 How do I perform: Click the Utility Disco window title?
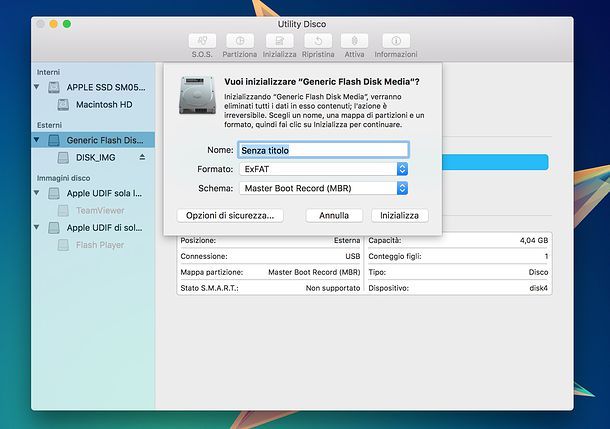pos(301,24)
